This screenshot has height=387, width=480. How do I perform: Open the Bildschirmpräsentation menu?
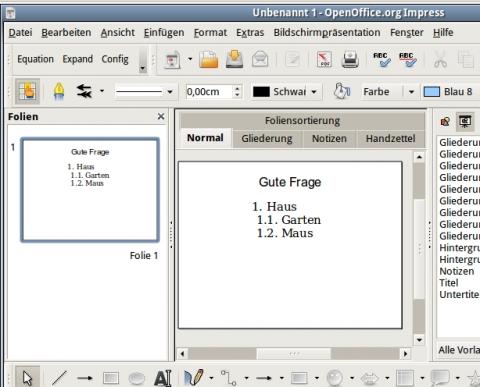(x=327, y=33)
